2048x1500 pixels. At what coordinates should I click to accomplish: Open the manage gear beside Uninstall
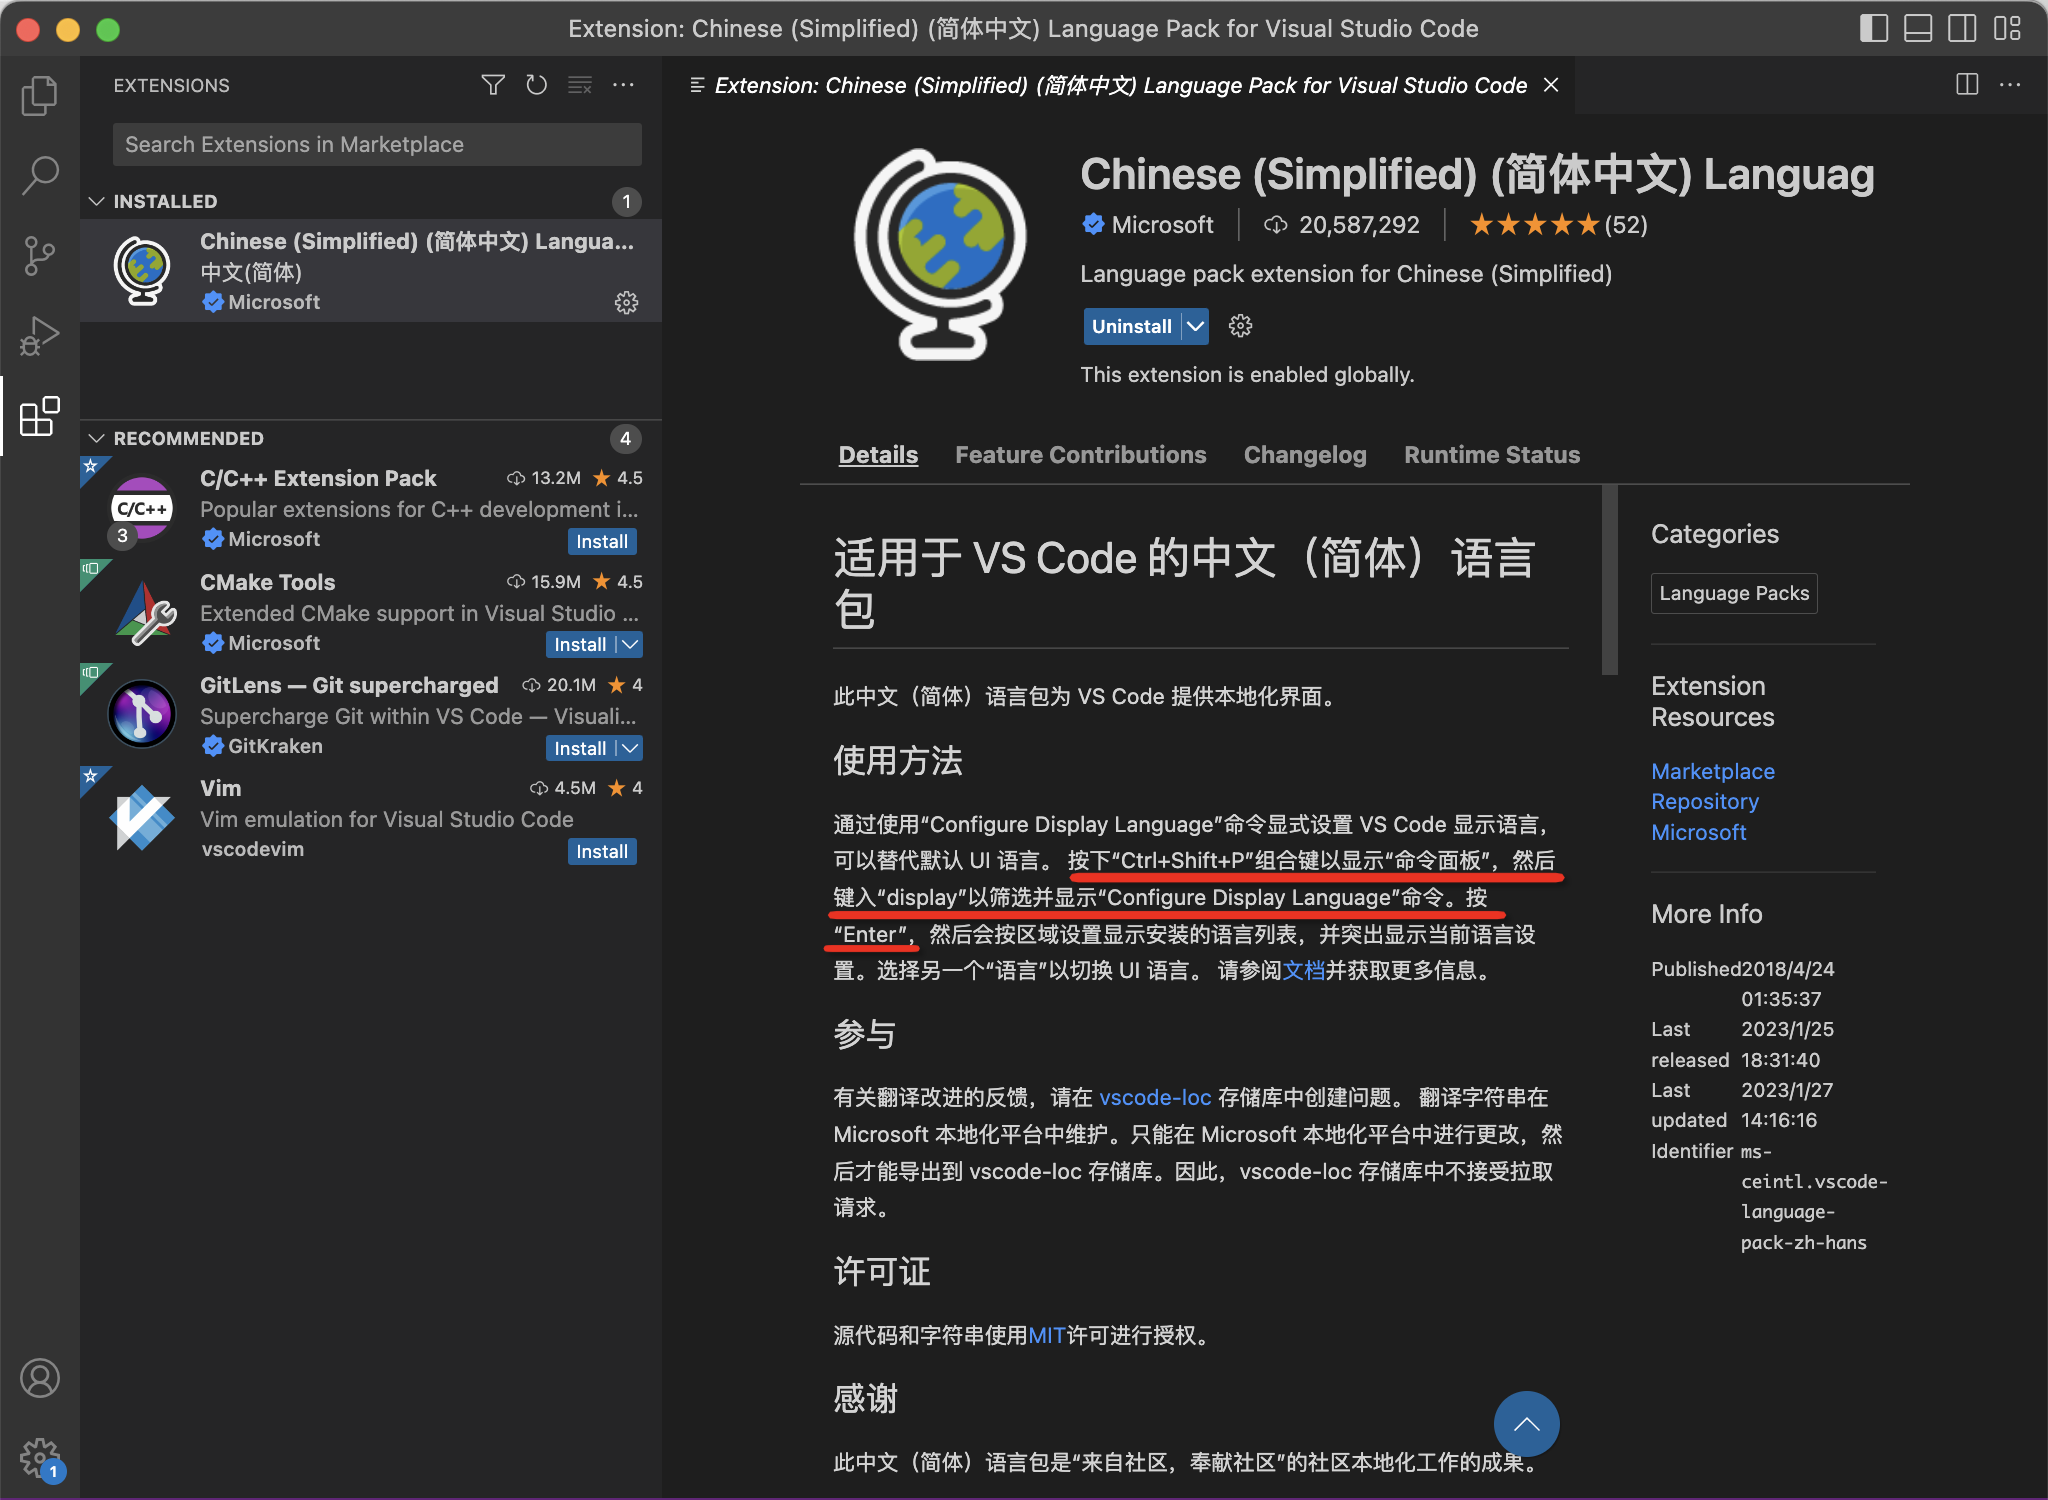pyautogui.click(x=1241, y=326)
